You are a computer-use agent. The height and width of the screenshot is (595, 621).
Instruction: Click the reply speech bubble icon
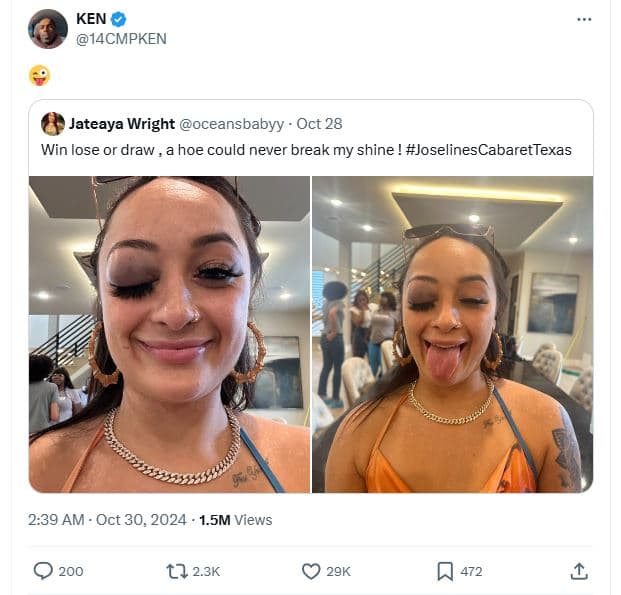pos(43,571)
